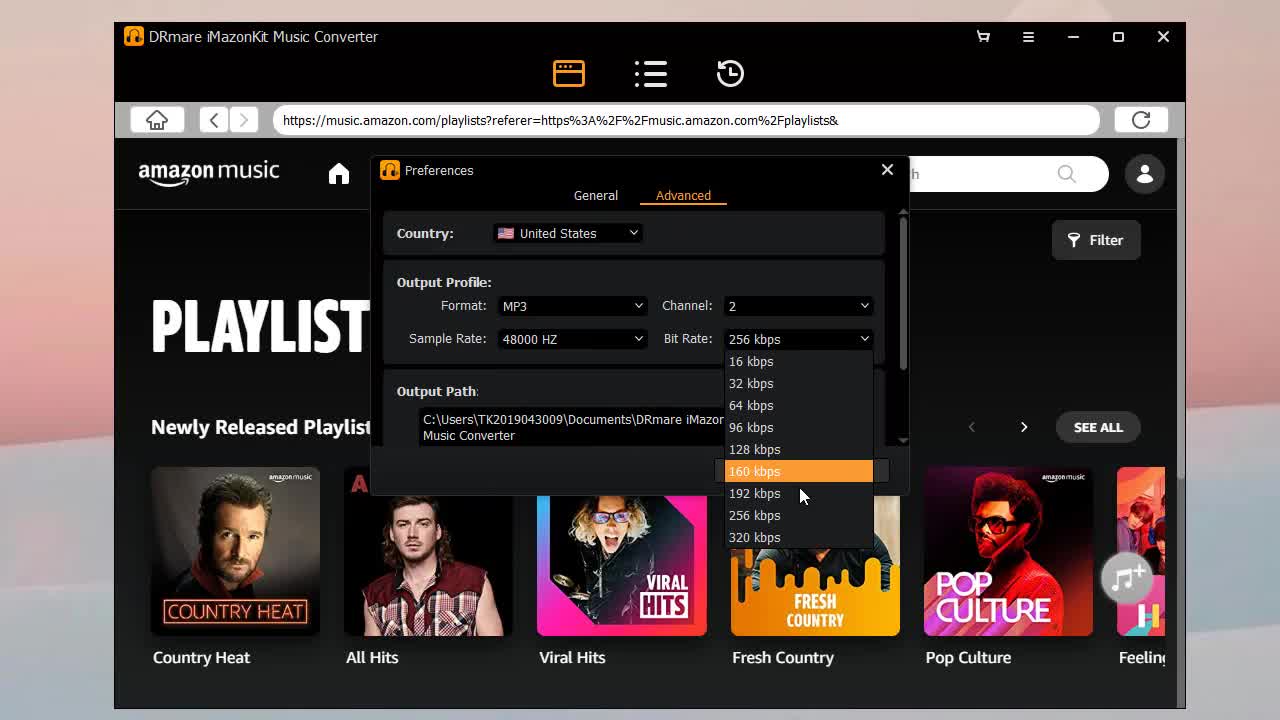Show previous playlists with left chevron
Screen dimensions: 1280x720
click(x=971, y=427)
